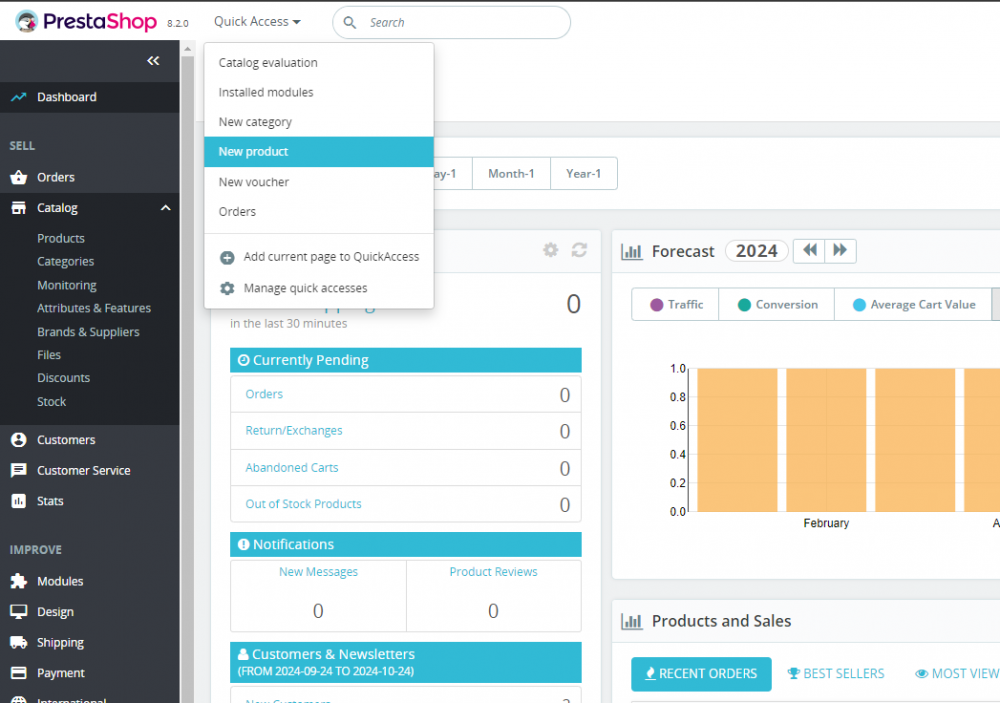Toggle Average Cart Value on the chart
Viewport: 1000px width, 703px height.
(912, 303)
